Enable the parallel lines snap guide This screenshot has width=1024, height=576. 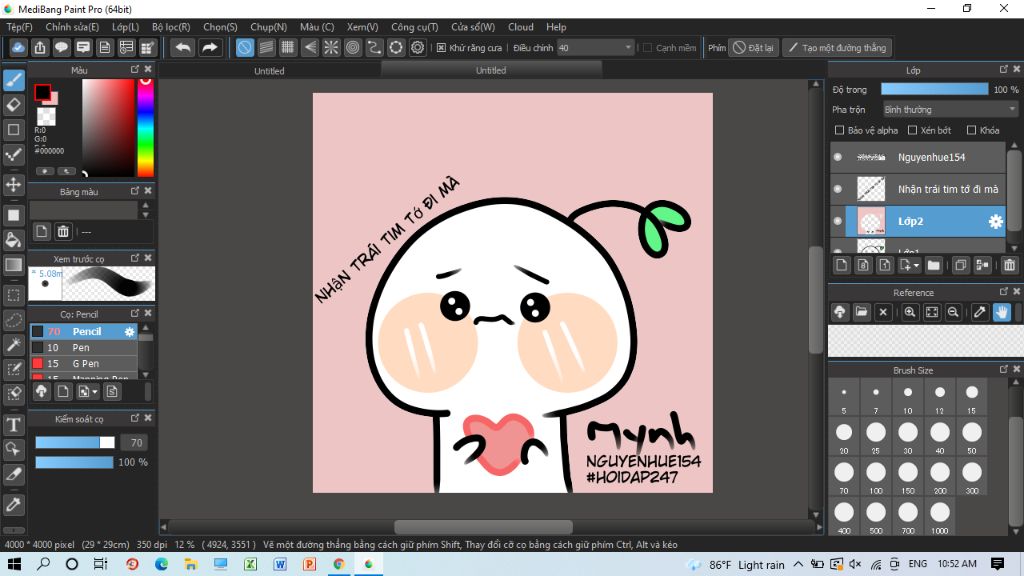(266, 48)
